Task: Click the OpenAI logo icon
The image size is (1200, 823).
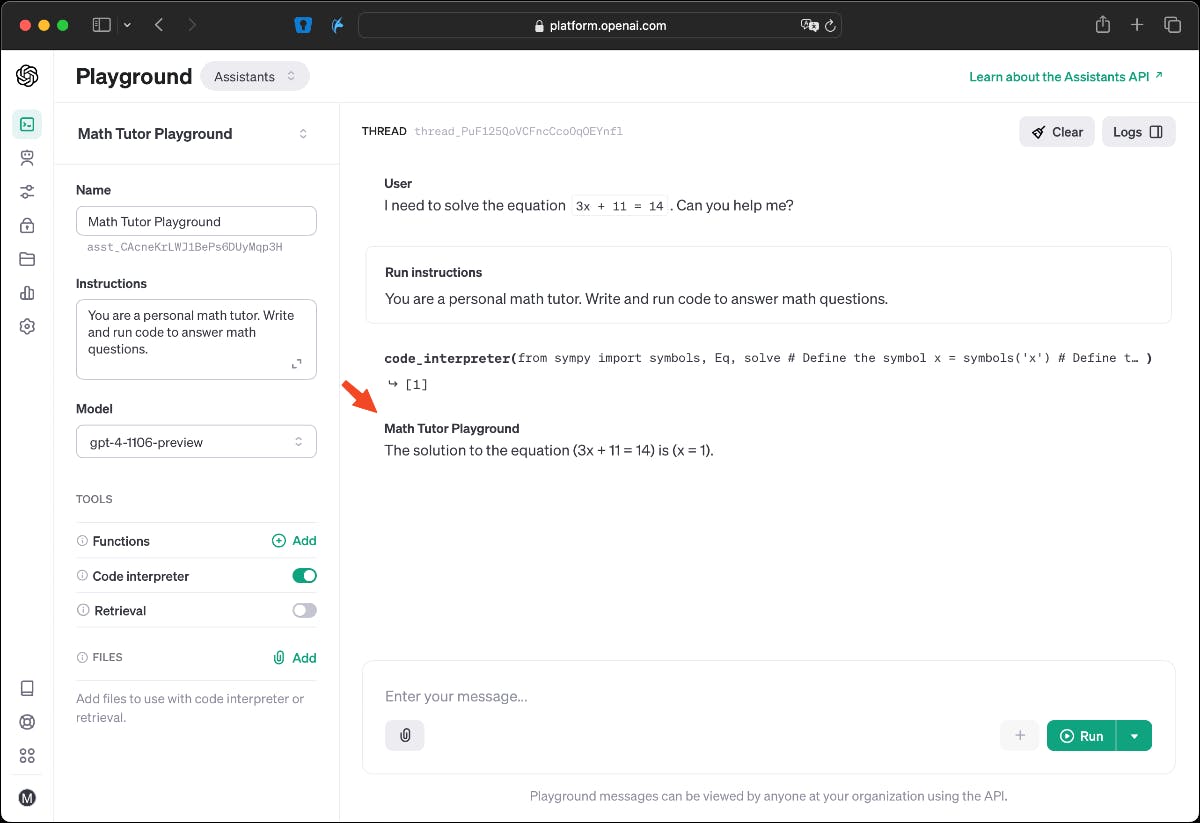Action: click(27, 76)
